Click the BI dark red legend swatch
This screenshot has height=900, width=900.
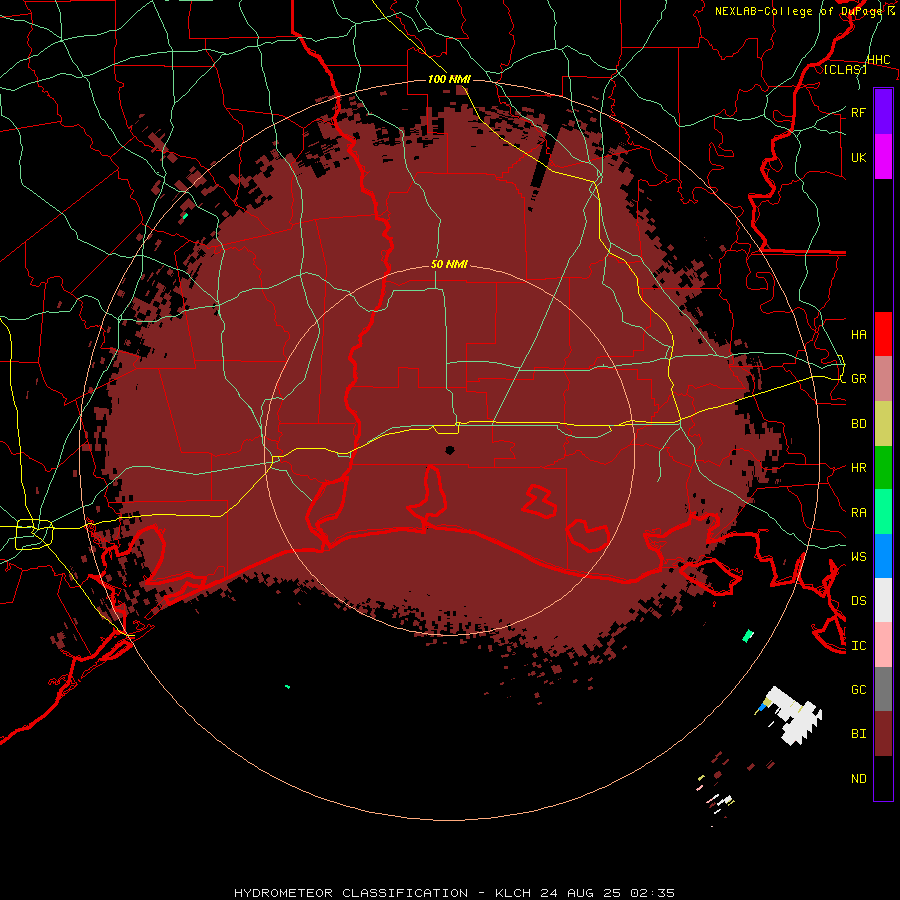point(883,734)
